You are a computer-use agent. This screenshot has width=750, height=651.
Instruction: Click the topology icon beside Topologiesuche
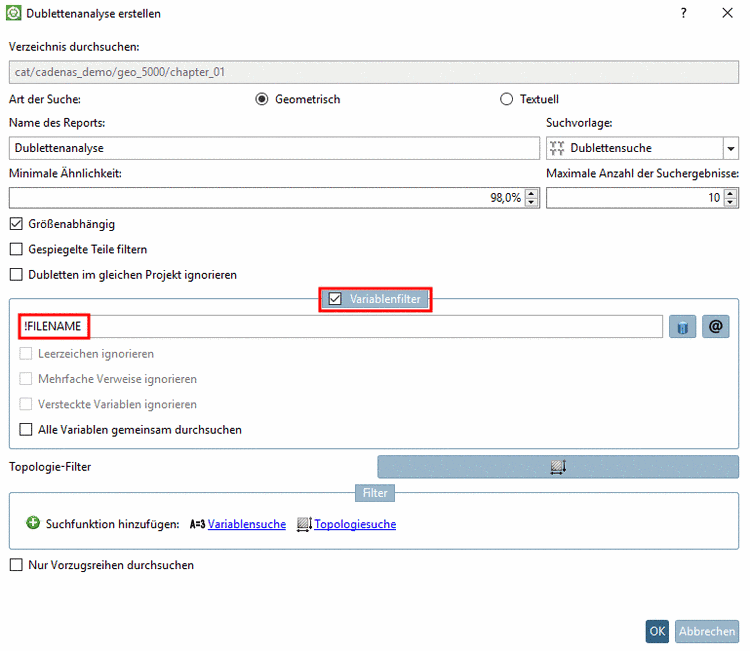304,524
